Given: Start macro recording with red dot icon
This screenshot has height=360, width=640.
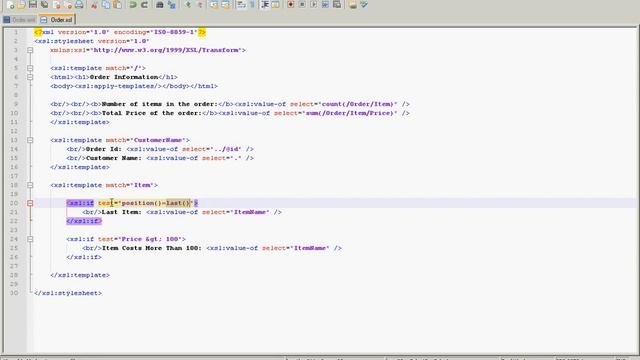Looking at the screenshot, I should click(x=291, y=5).
